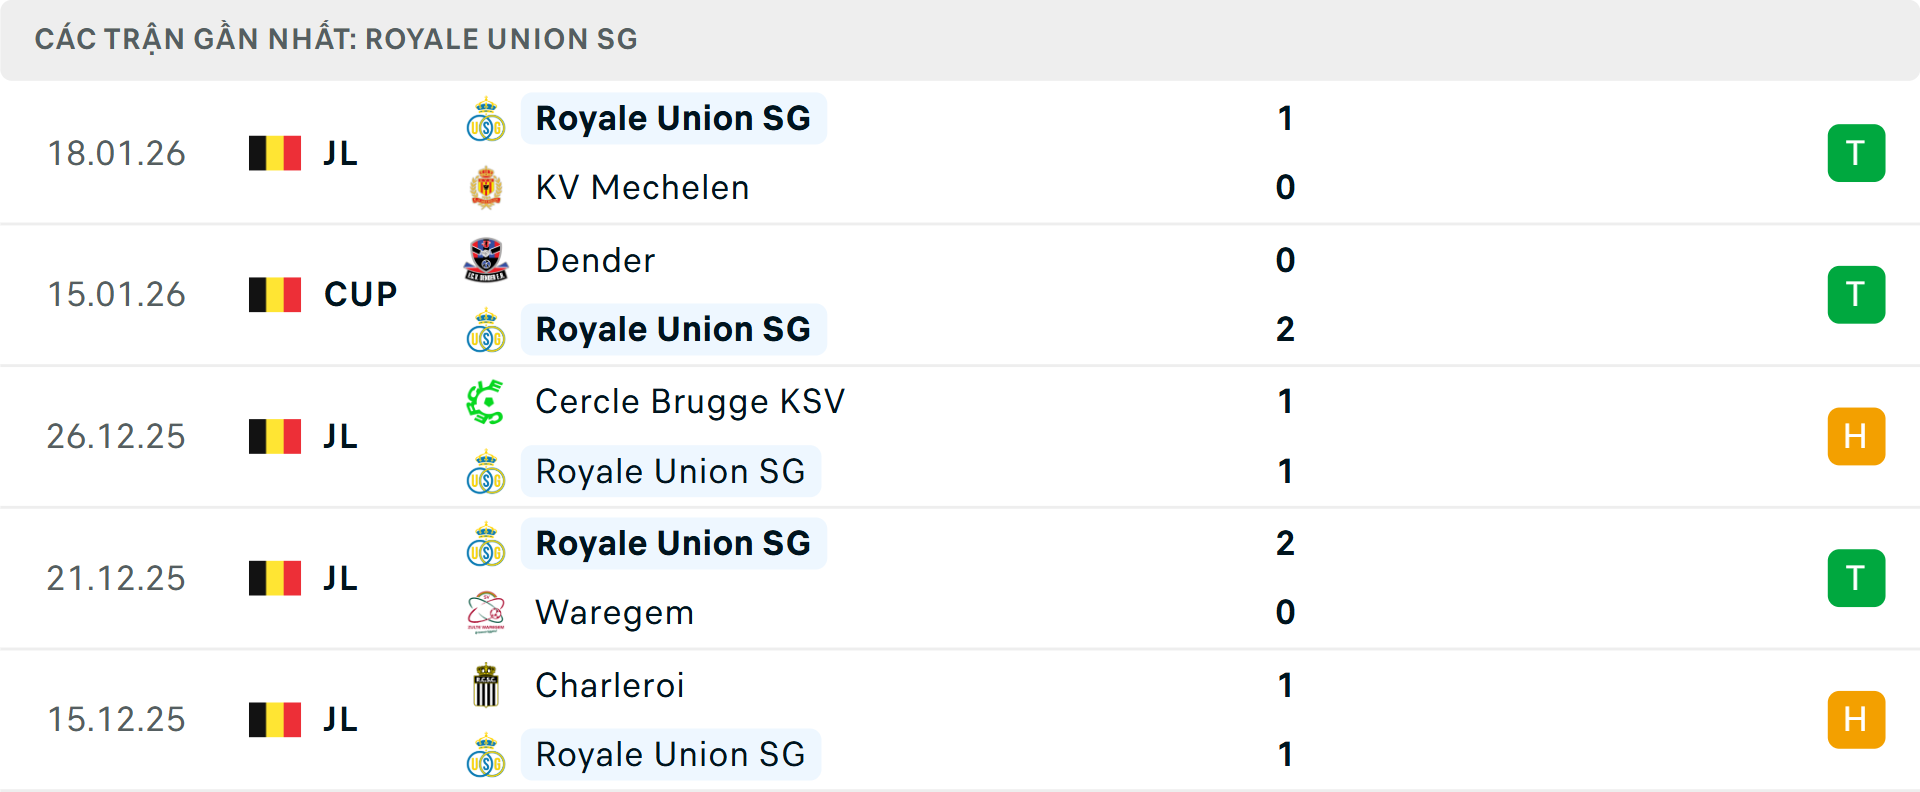Click the orange H badge for 26.12.25

[x=1856, y=437]
